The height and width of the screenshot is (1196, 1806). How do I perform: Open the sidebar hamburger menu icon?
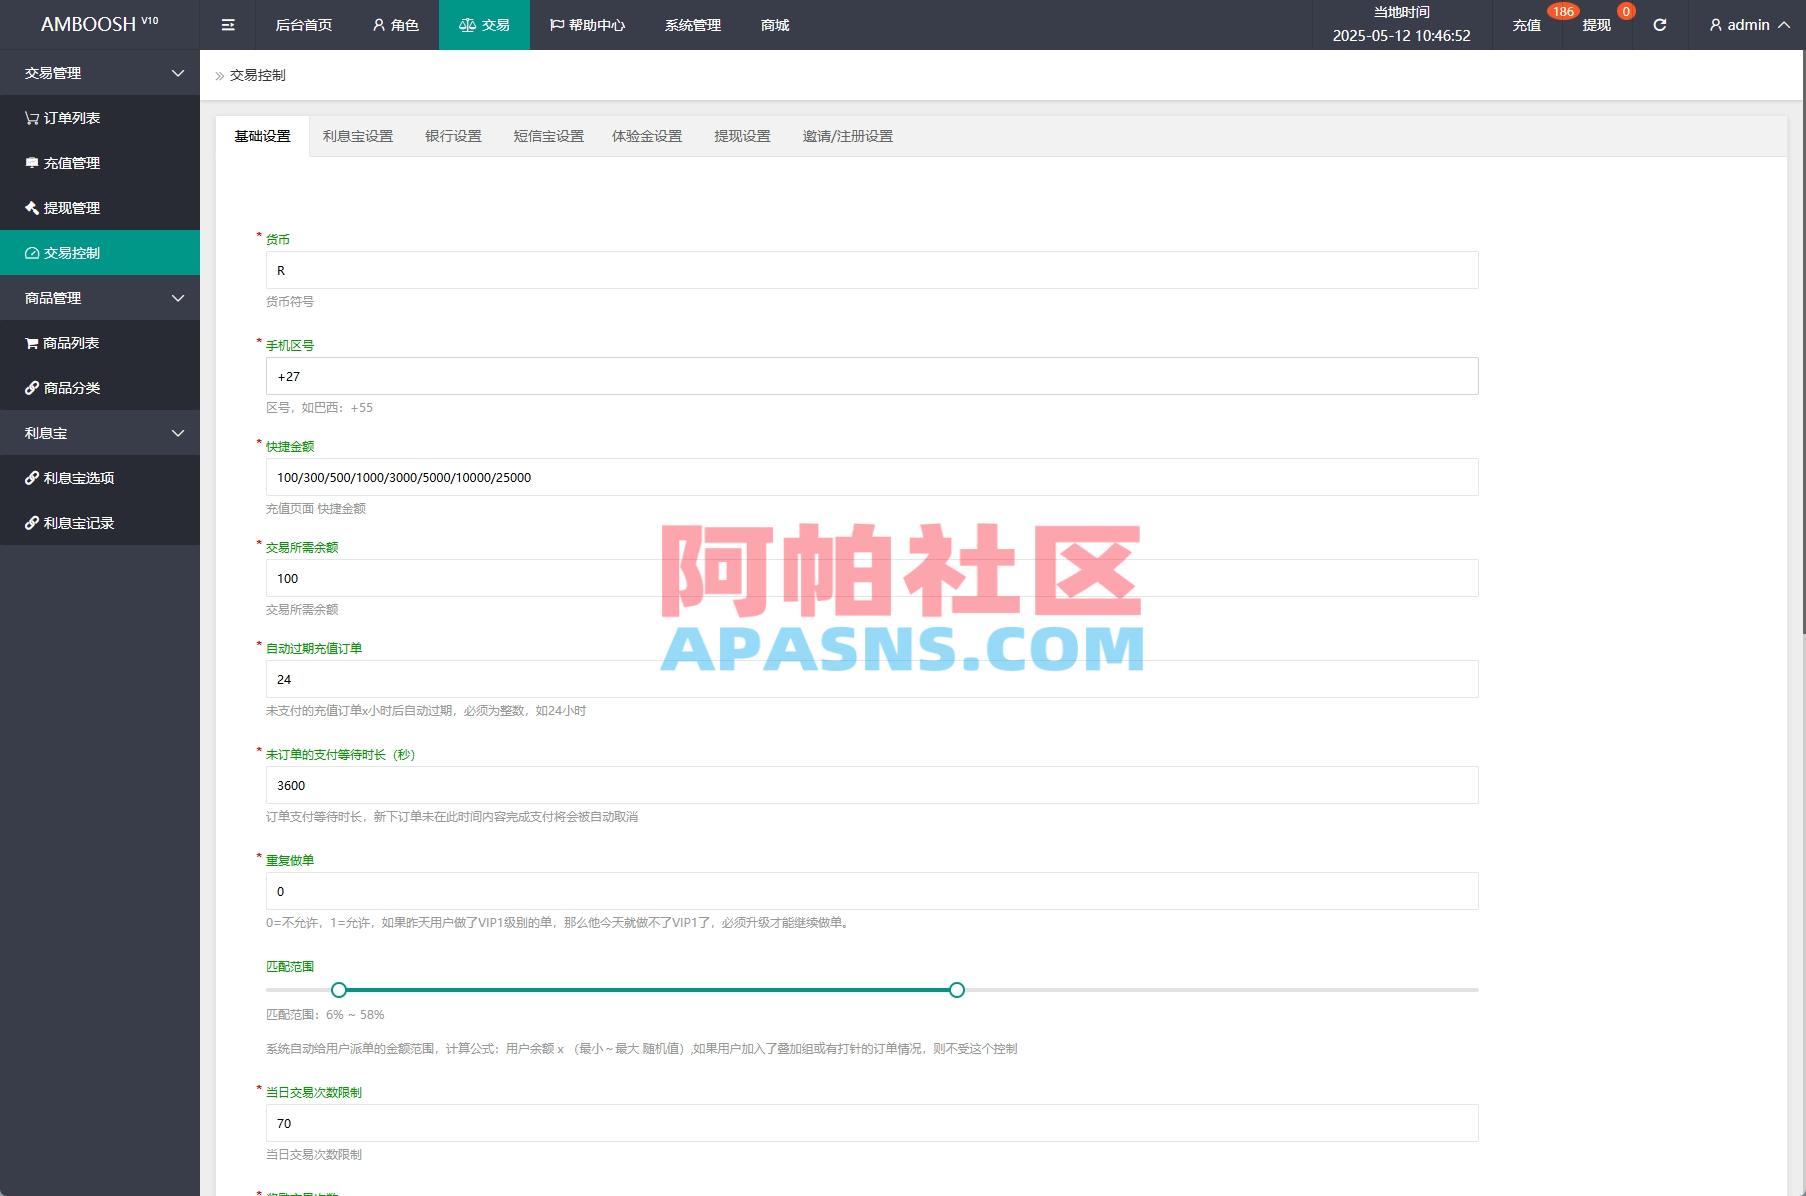[x=227, y=25]
